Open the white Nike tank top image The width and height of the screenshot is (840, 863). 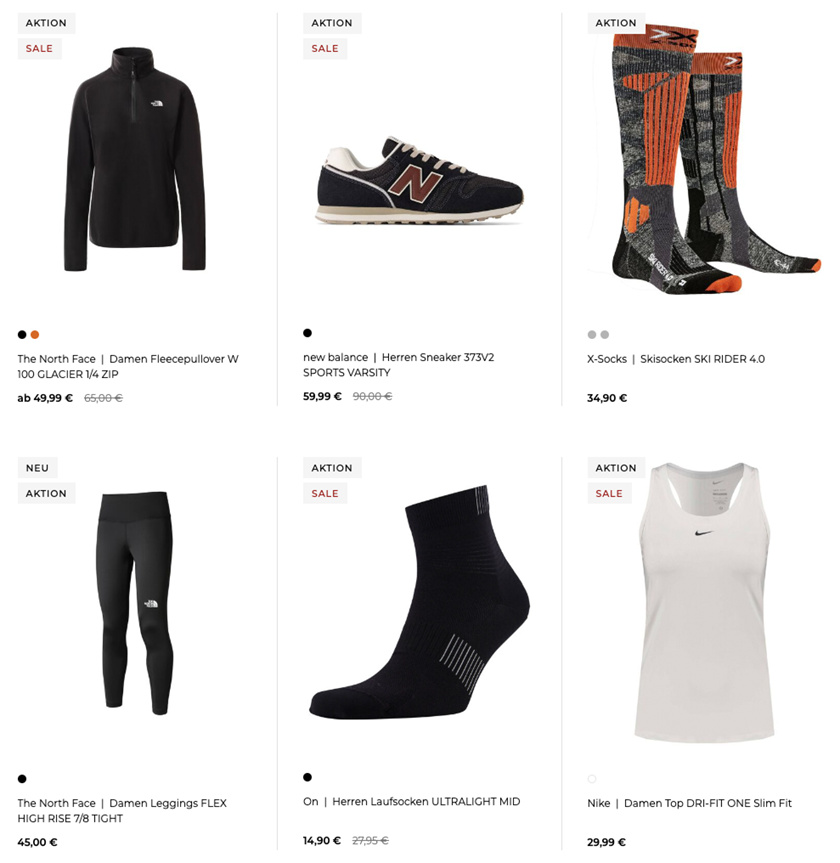705,602
